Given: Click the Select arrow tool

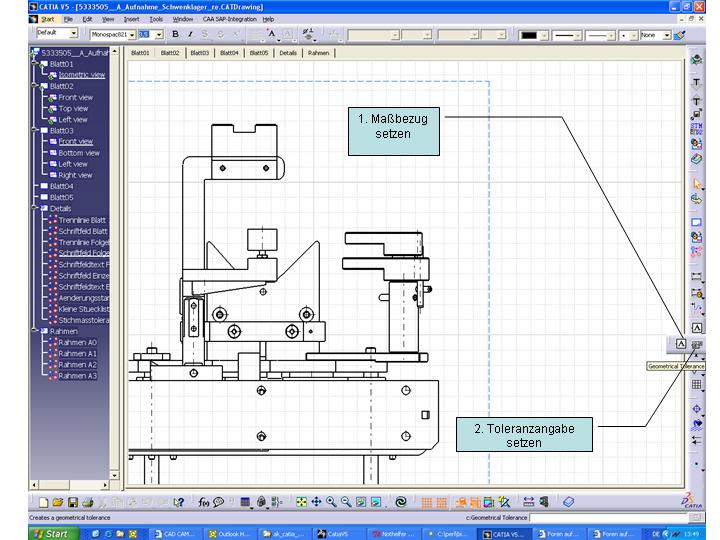Looking at the screenshot, I should point(697,185).
